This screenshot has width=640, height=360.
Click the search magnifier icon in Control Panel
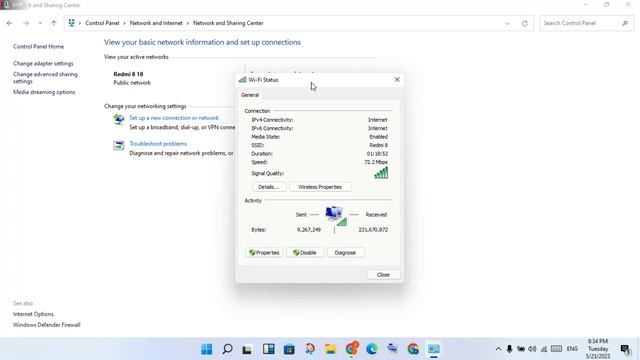tap(625, 23)
